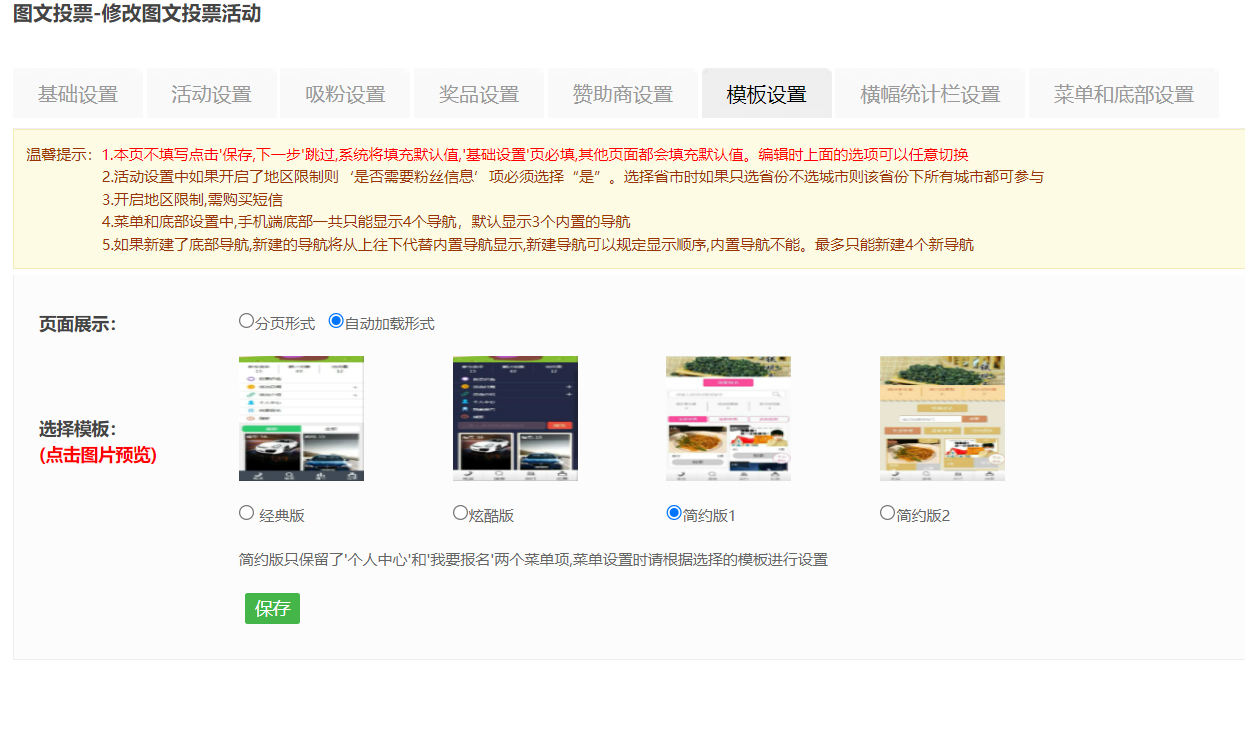Preview the 简约版1 template thumbnail
The width and height of the screenshot is (1245, 750).
point(728,418)
